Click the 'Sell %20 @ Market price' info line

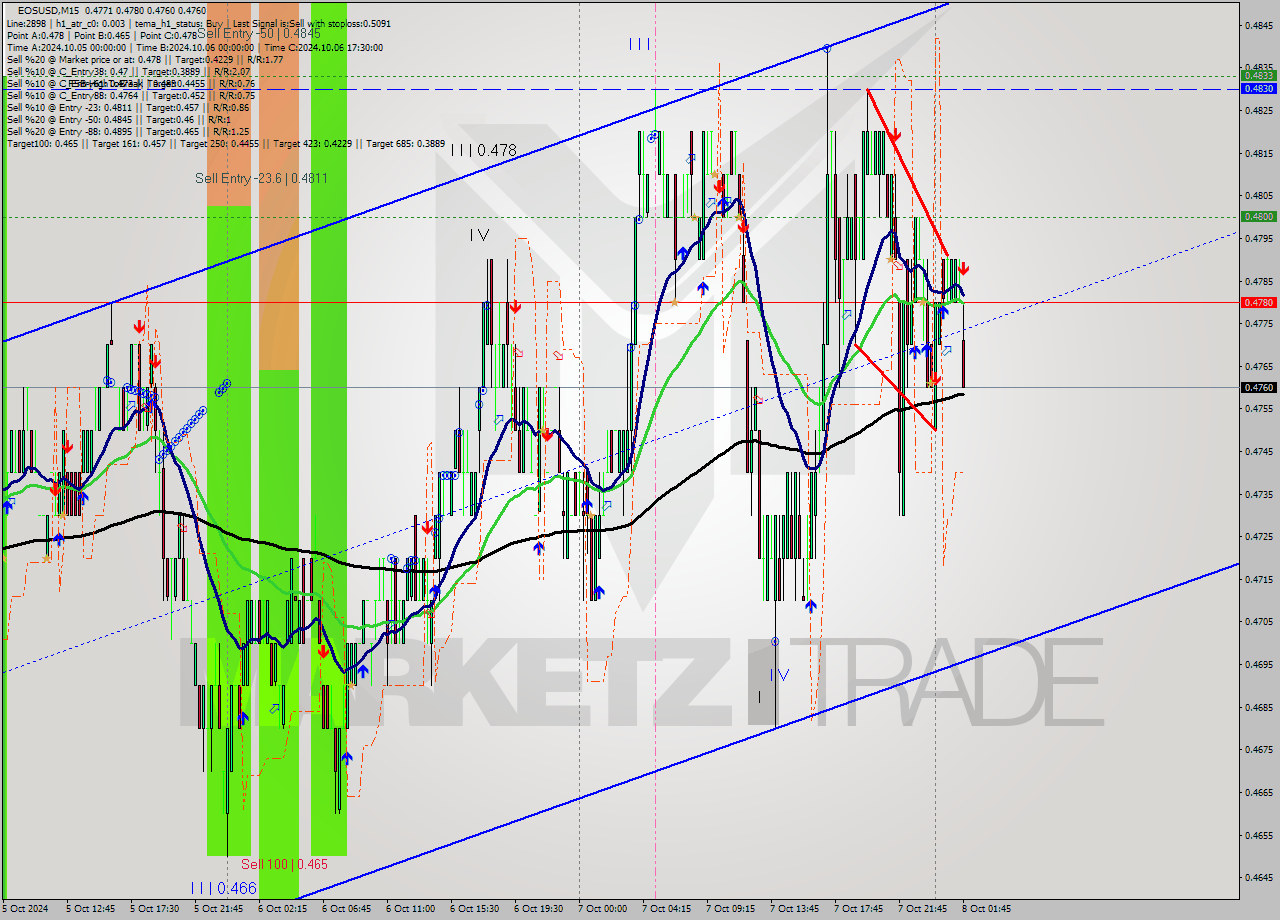pos(145,59)
